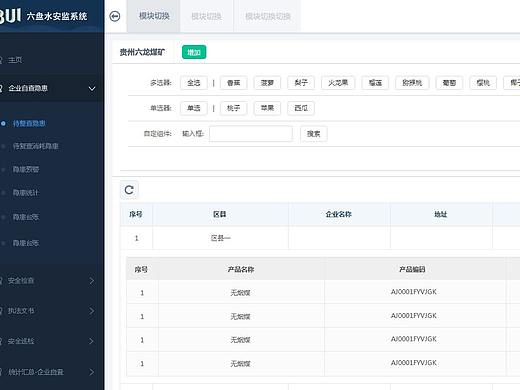The width and height of the screenshot is (520, 390).
Task: Open the sidebar item just below 待整改隐患
Action: (35, 146)
